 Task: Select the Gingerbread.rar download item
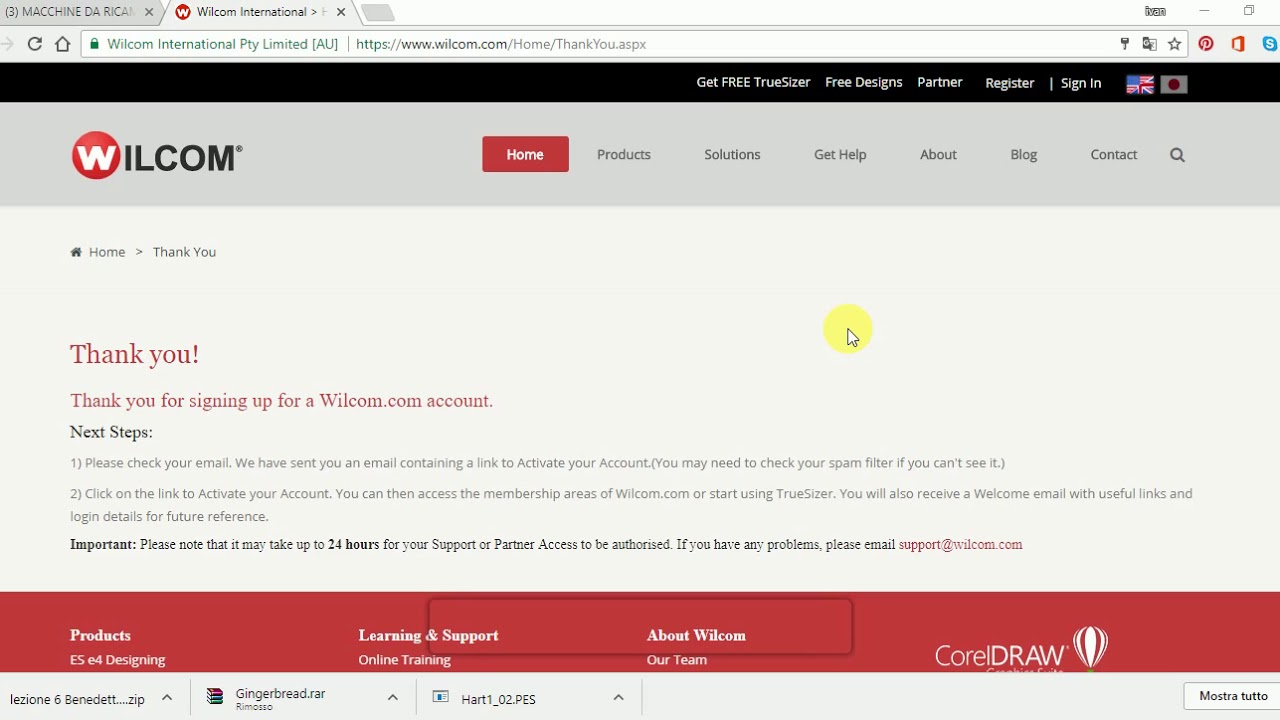(x=281, y=698)
